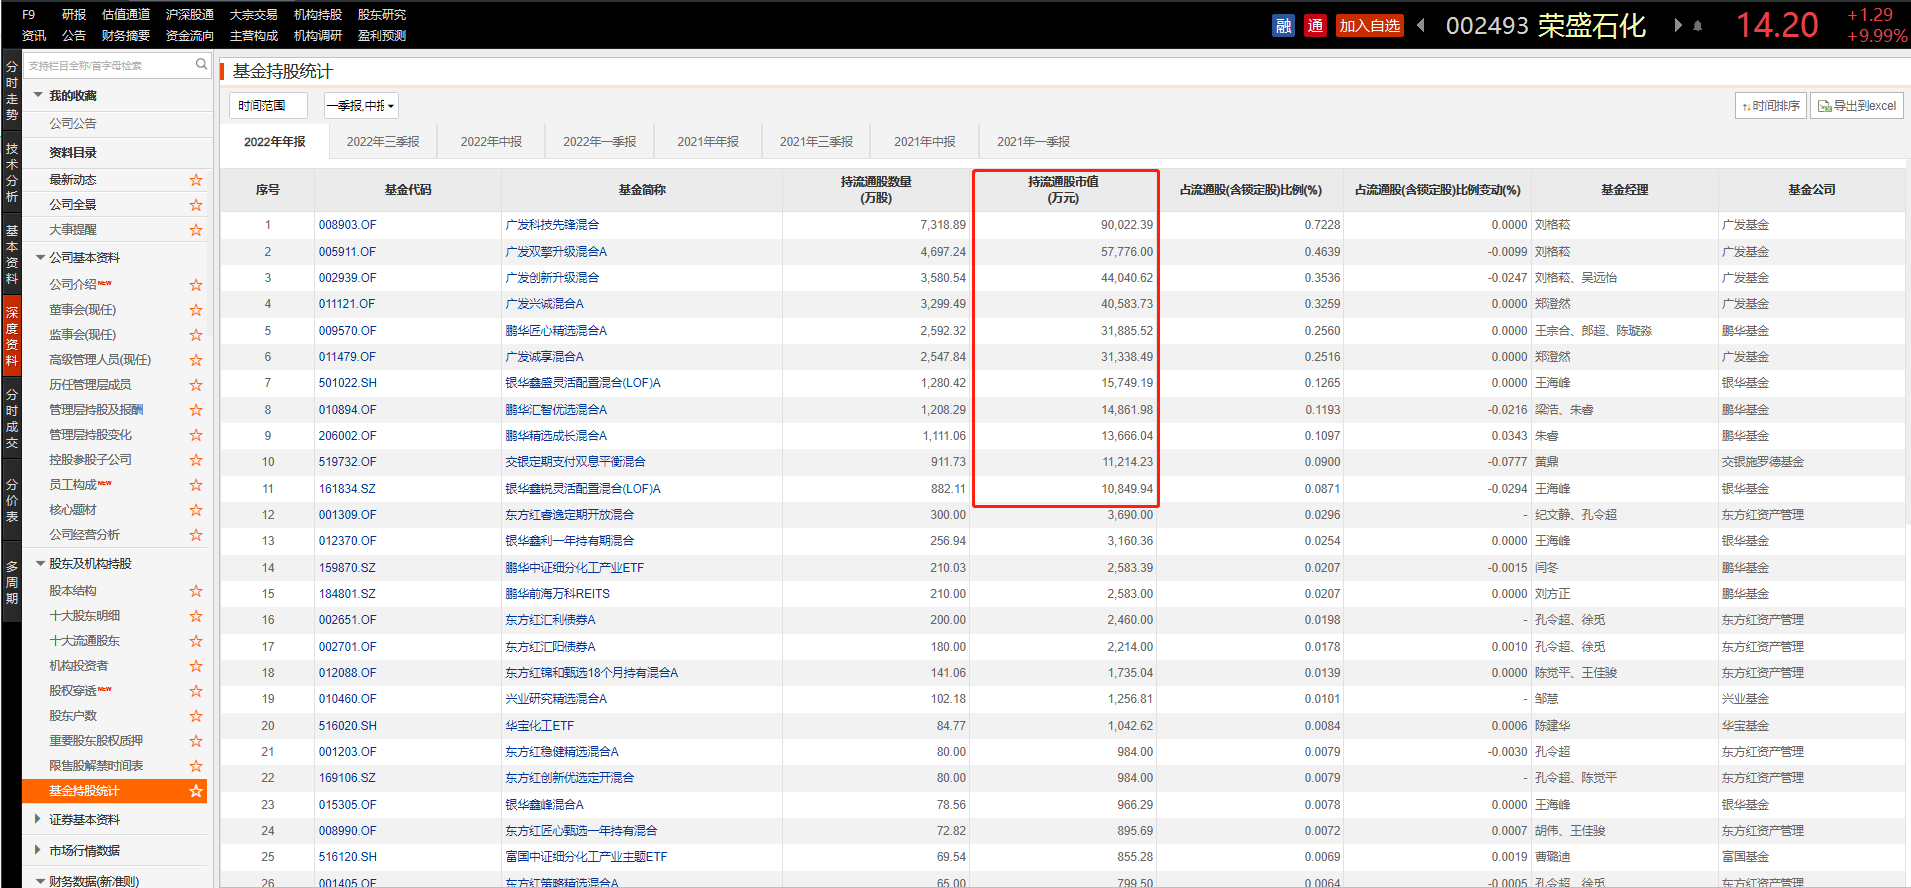Toggle favorite star for 基金持股统计
This screenshot has width=1911, height=888.
[x=196, y=791]
